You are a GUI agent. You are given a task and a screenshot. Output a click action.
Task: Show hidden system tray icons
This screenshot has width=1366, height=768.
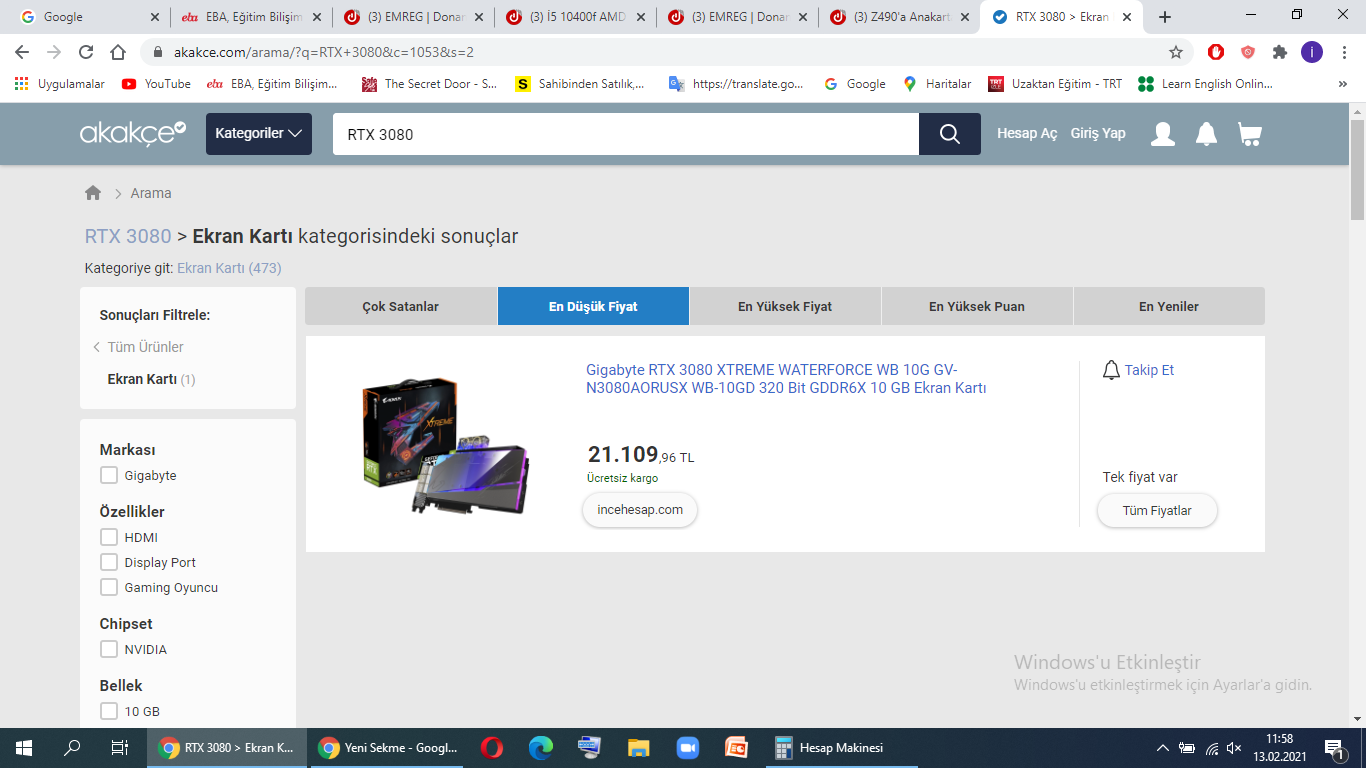[x=1162, y=748]
